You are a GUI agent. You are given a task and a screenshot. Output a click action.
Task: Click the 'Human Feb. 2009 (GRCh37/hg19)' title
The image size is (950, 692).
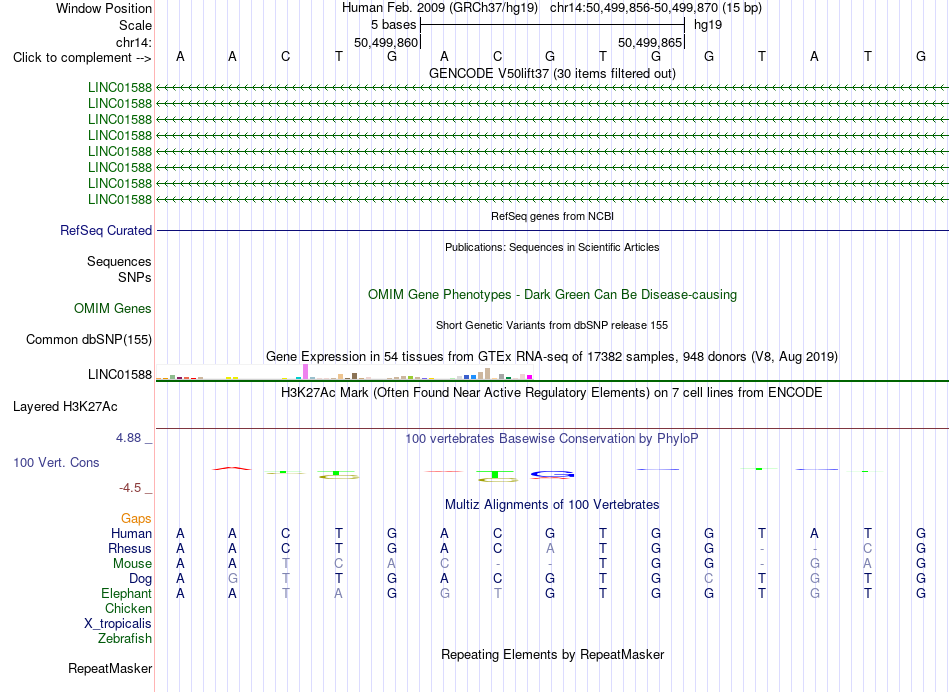pos(440,8)
